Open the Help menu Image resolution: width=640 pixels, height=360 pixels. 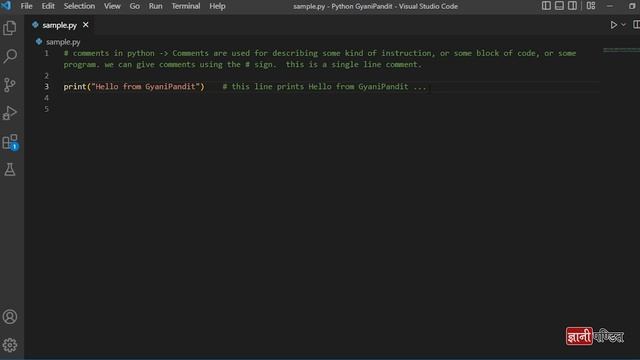[x=217, y=6]
